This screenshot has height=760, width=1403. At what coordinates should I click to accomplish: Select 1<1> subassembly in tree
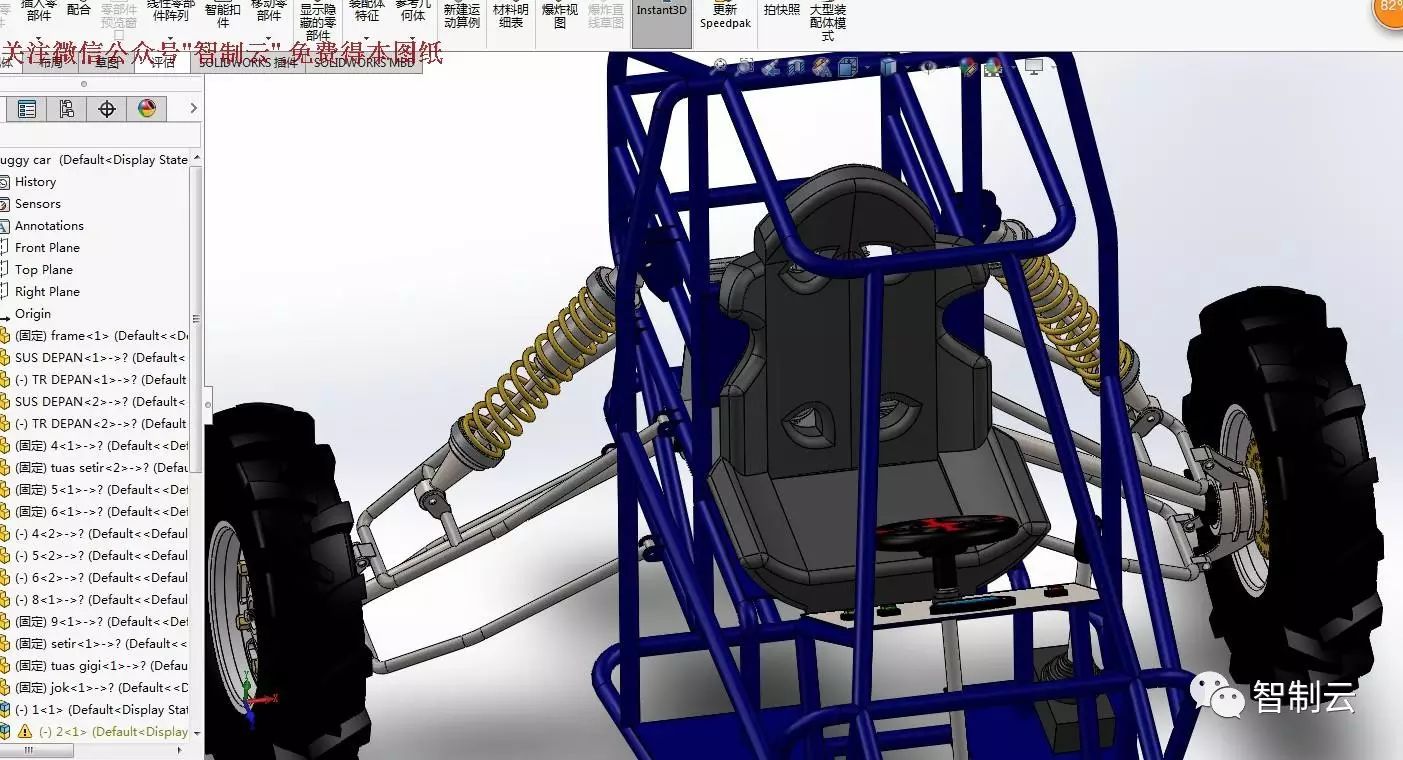click(95, 710)
